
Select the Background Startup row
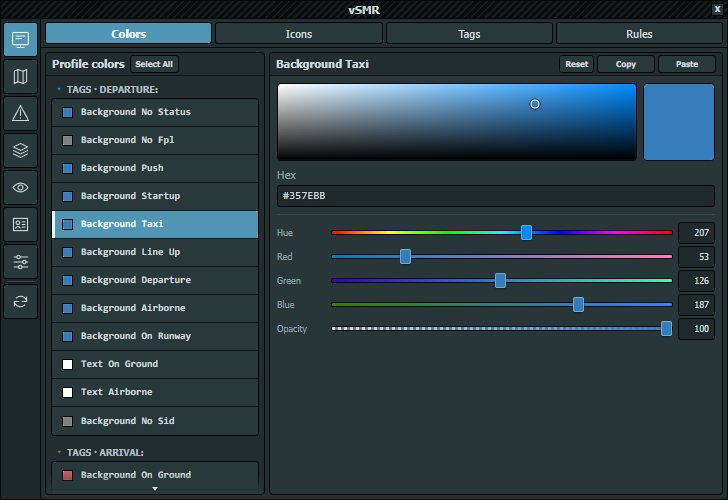(x=155, y=196)
